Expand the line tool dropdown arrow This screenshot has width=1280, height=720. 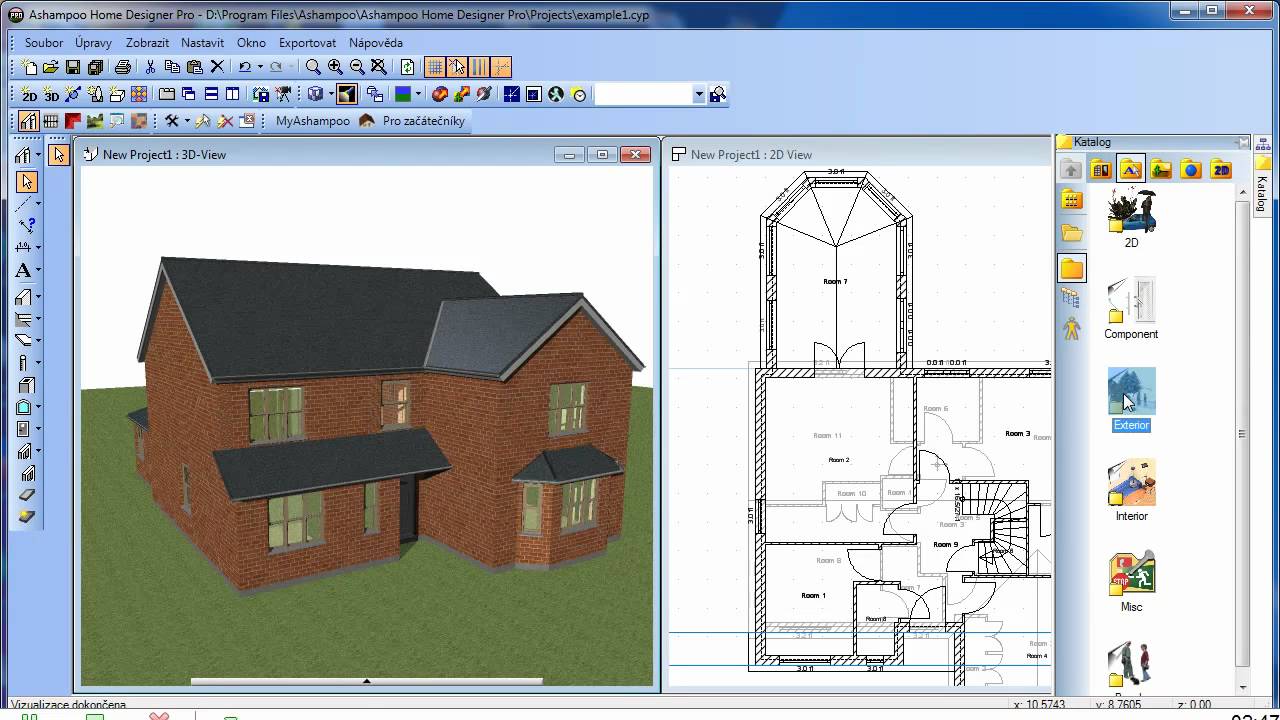pyautogui.click(x=38, y=203)
